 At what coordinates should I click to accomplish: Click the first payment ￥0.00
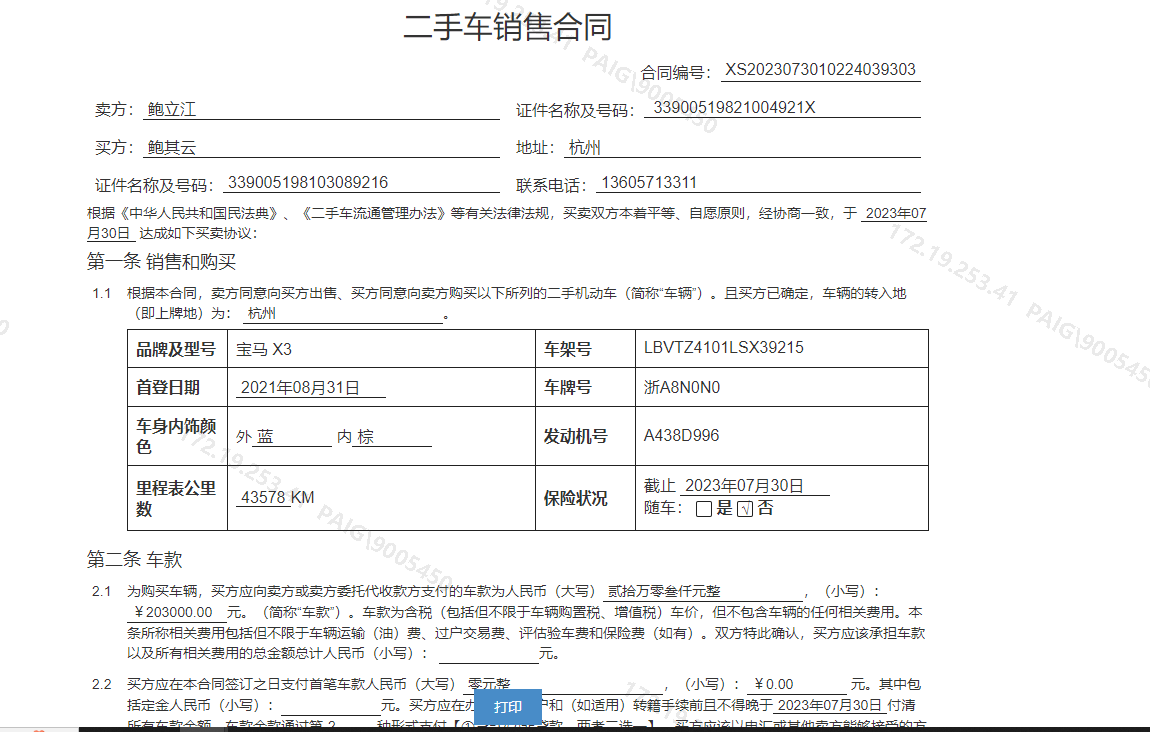coord(774,684)
